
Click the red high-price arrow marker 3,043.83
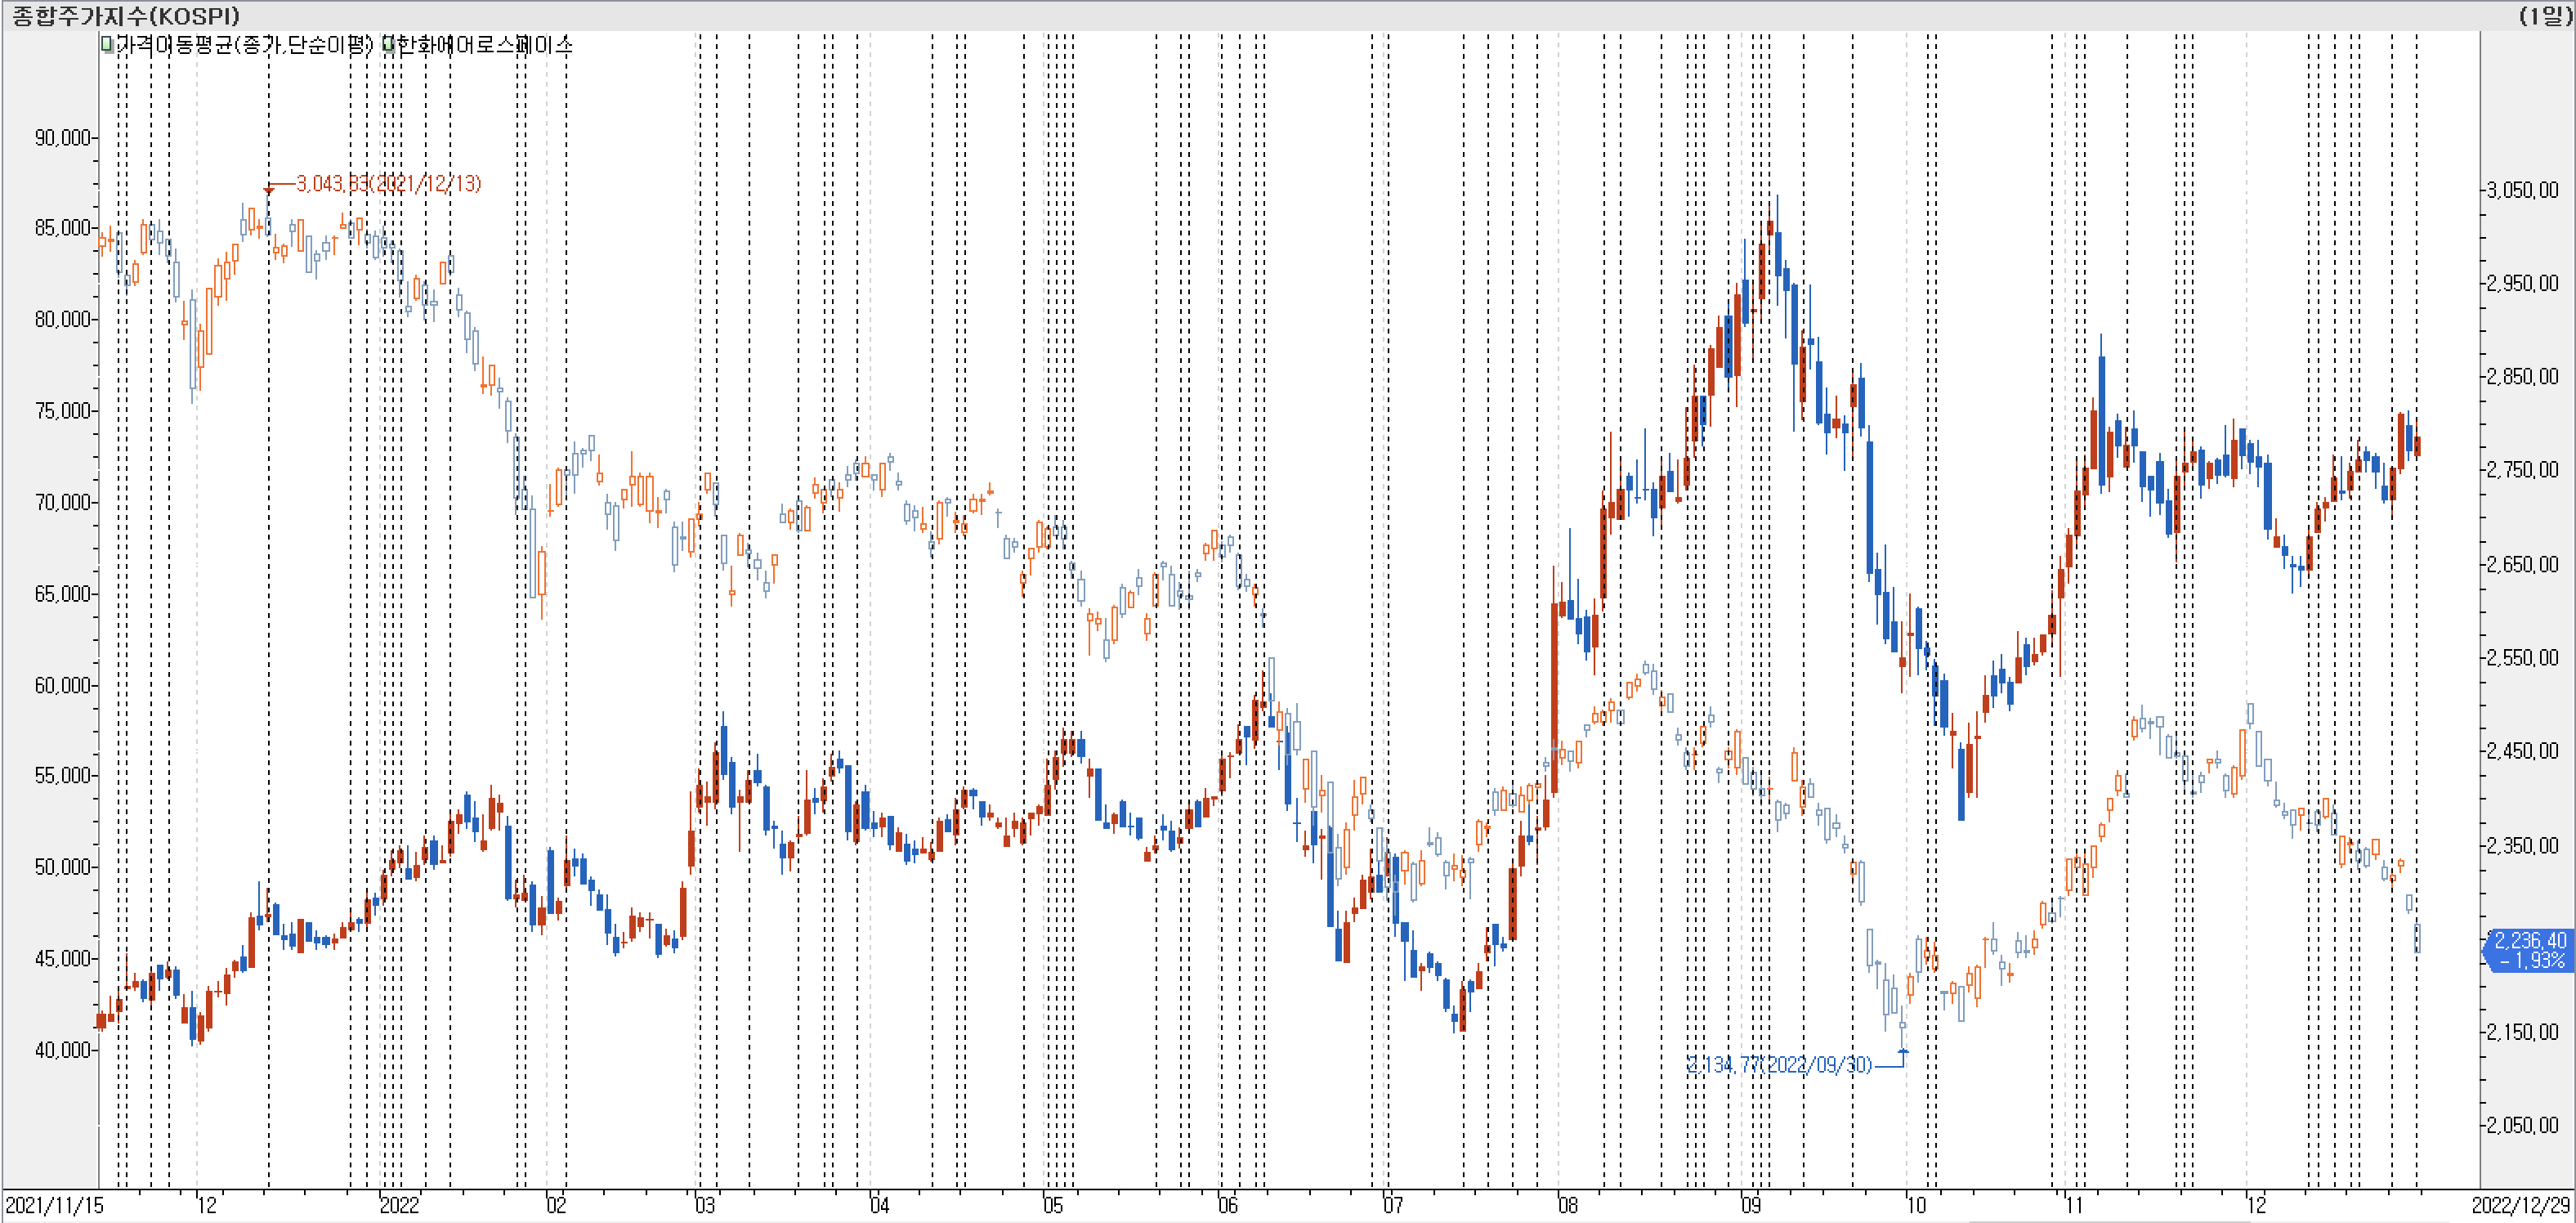pyautogui.click(x=268, y=188)
